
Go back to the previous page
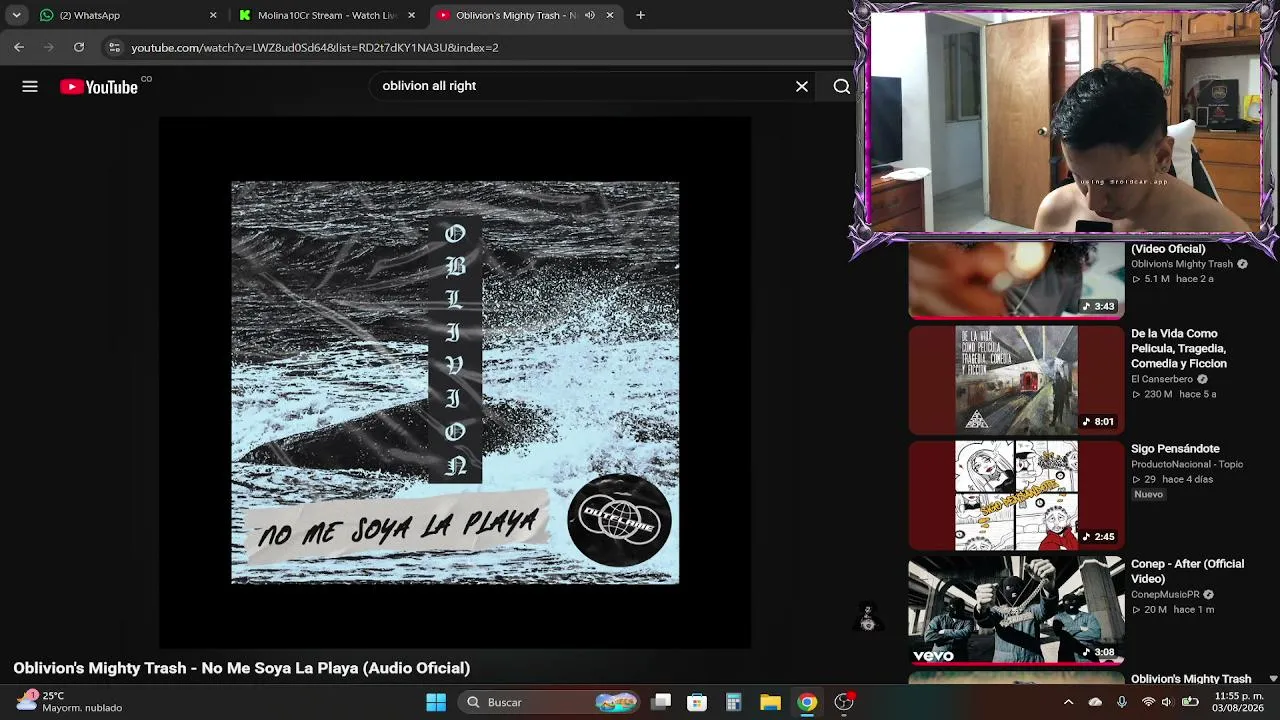point(19,47)
